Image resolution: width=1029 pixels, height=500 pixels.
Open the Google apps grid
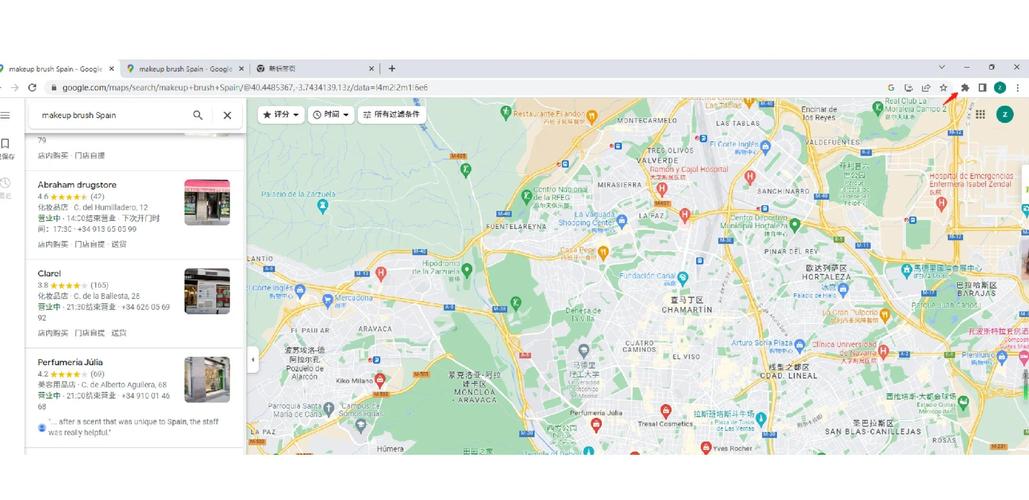tap(980, 114)
